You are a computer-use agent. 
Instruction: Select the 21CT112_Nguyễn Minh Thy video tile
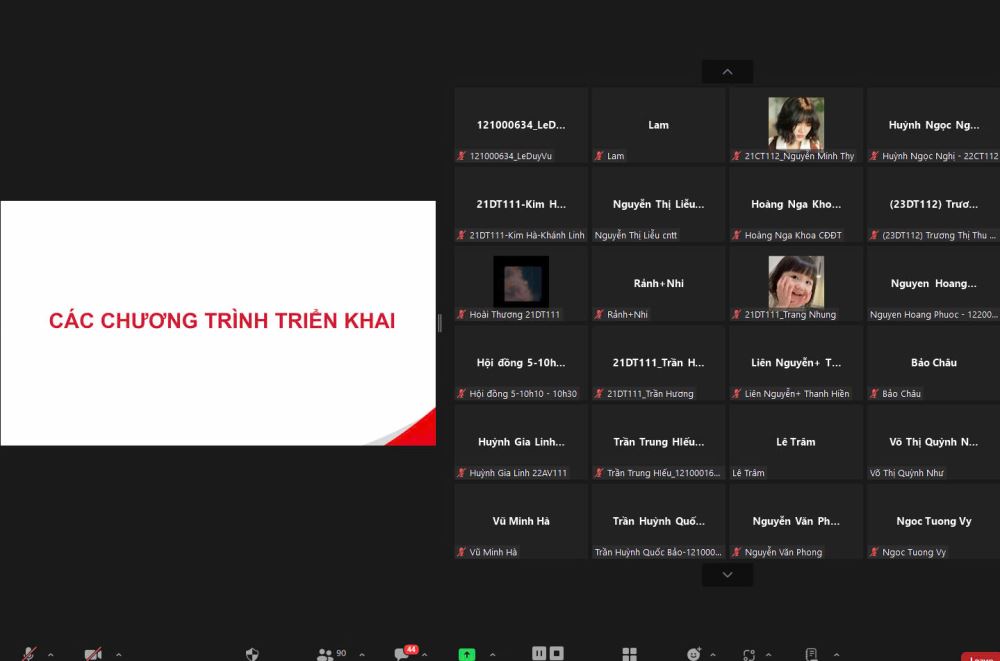796,125
